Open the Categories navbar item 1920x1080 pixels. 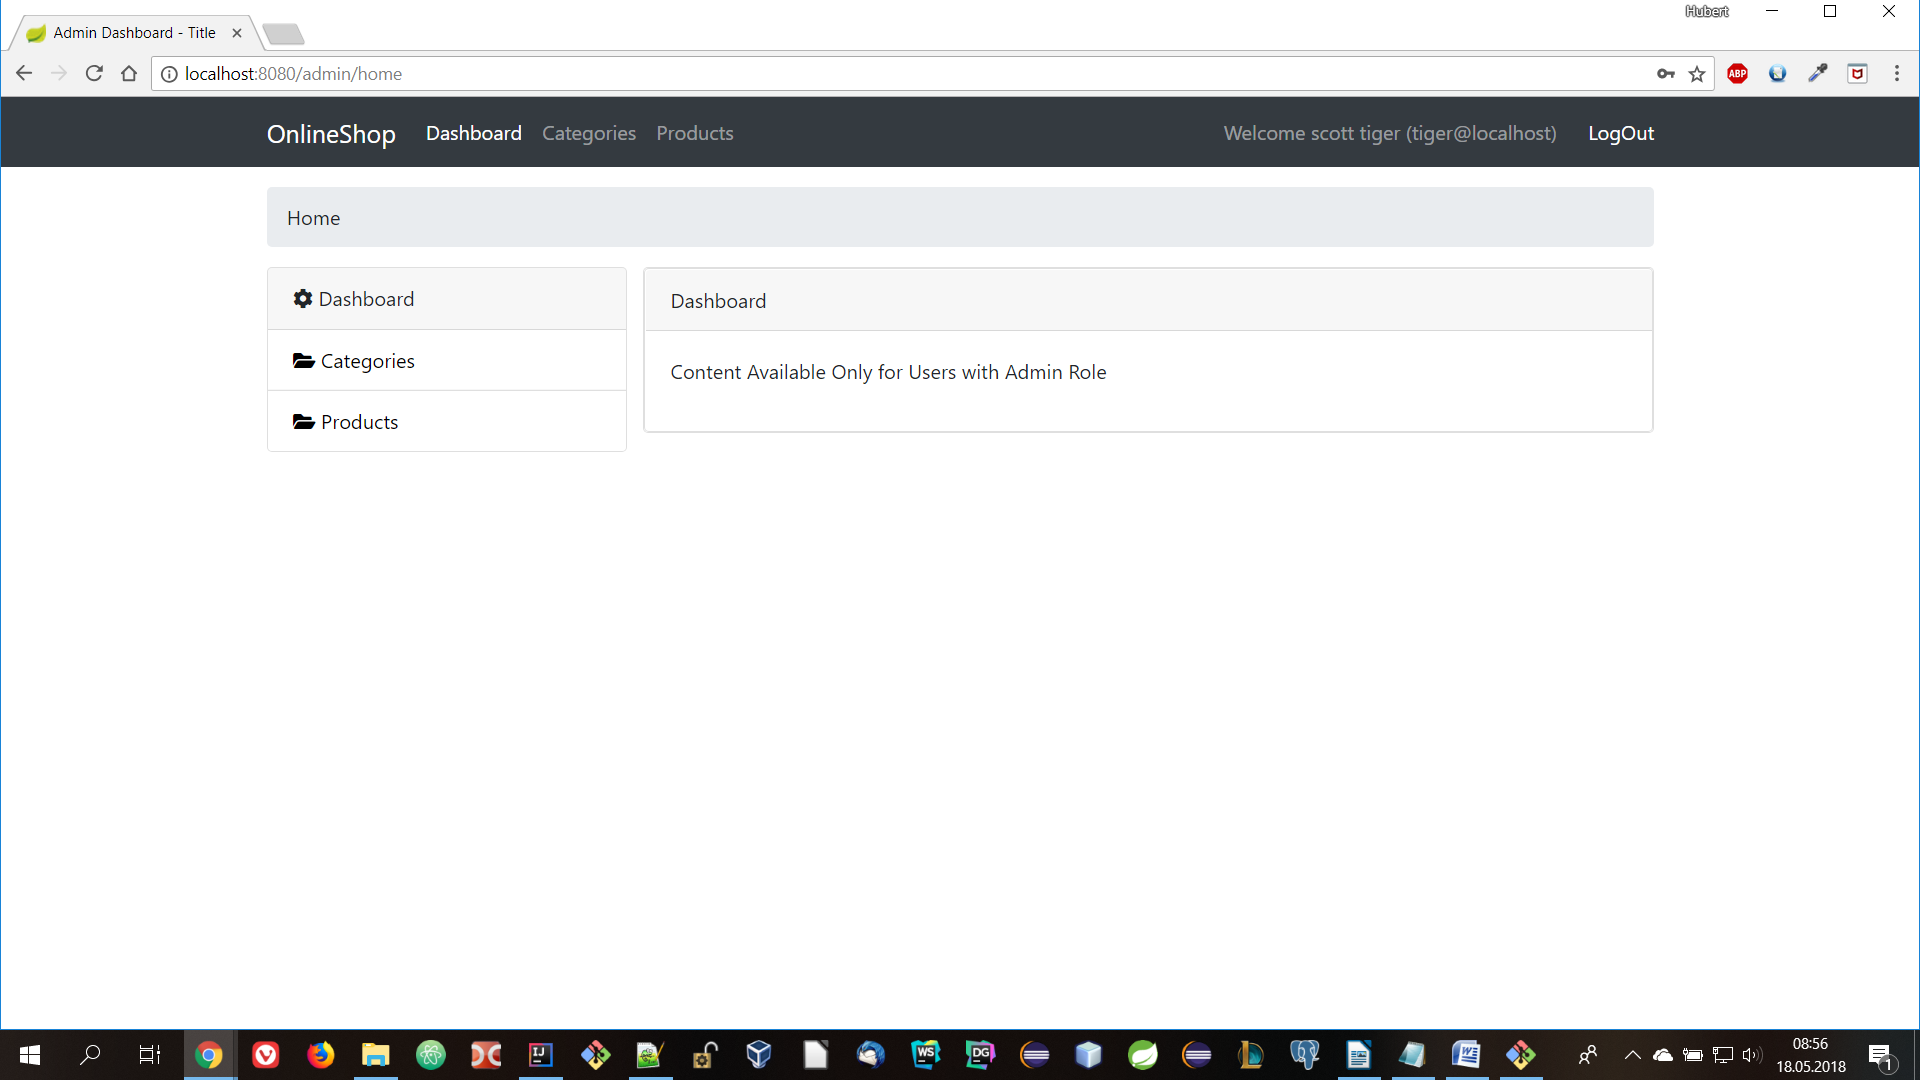pos(588,133)
